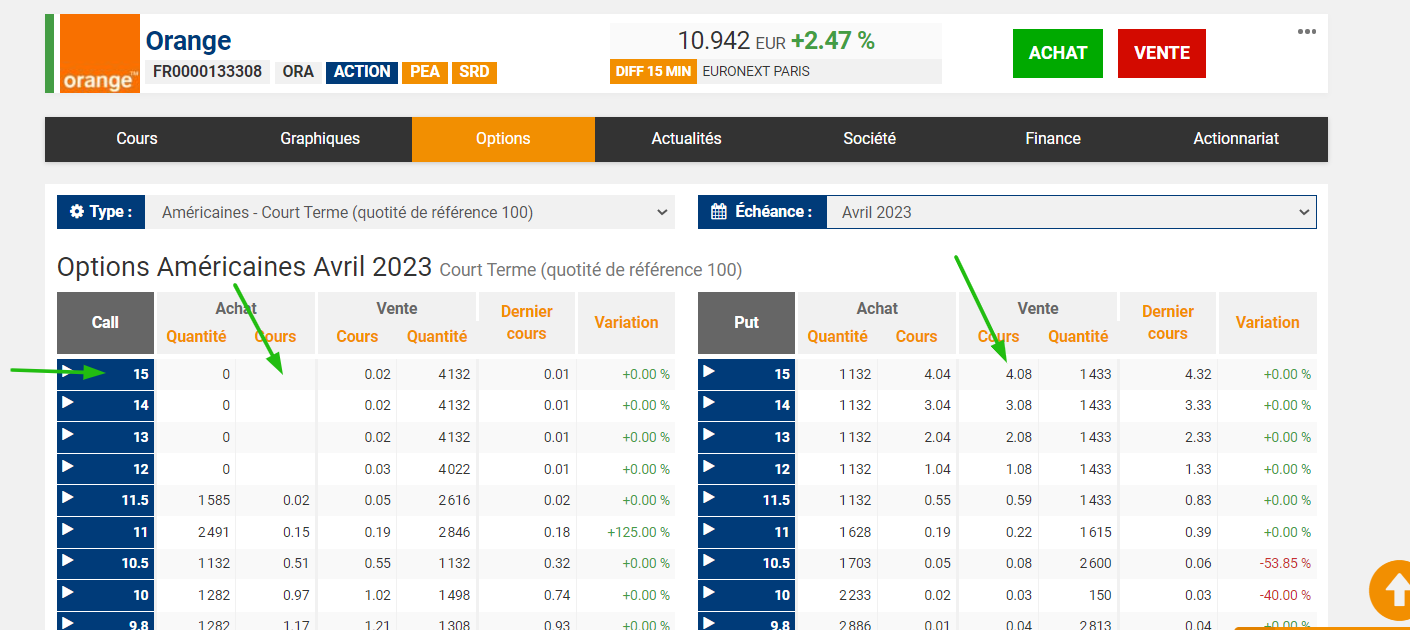Image resolution: width=1410 pixels, height=630 pixels.
Task: Click the PEA eligibility badge
Action: point(424,72)
